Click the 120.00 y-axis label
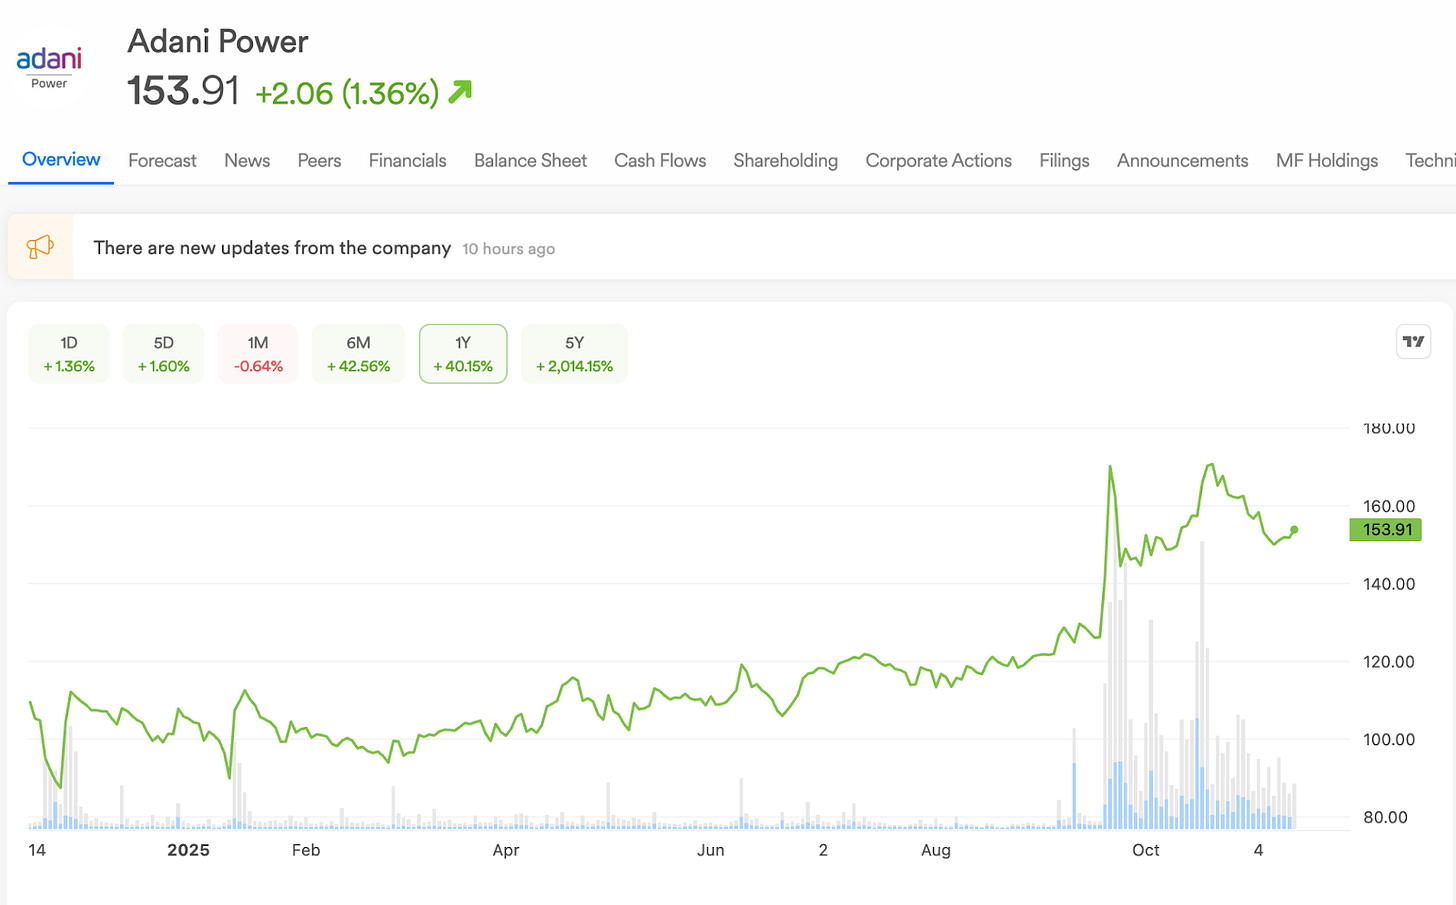The image size is (1456, 905). pyautogui.click(x=1389, y=662)
